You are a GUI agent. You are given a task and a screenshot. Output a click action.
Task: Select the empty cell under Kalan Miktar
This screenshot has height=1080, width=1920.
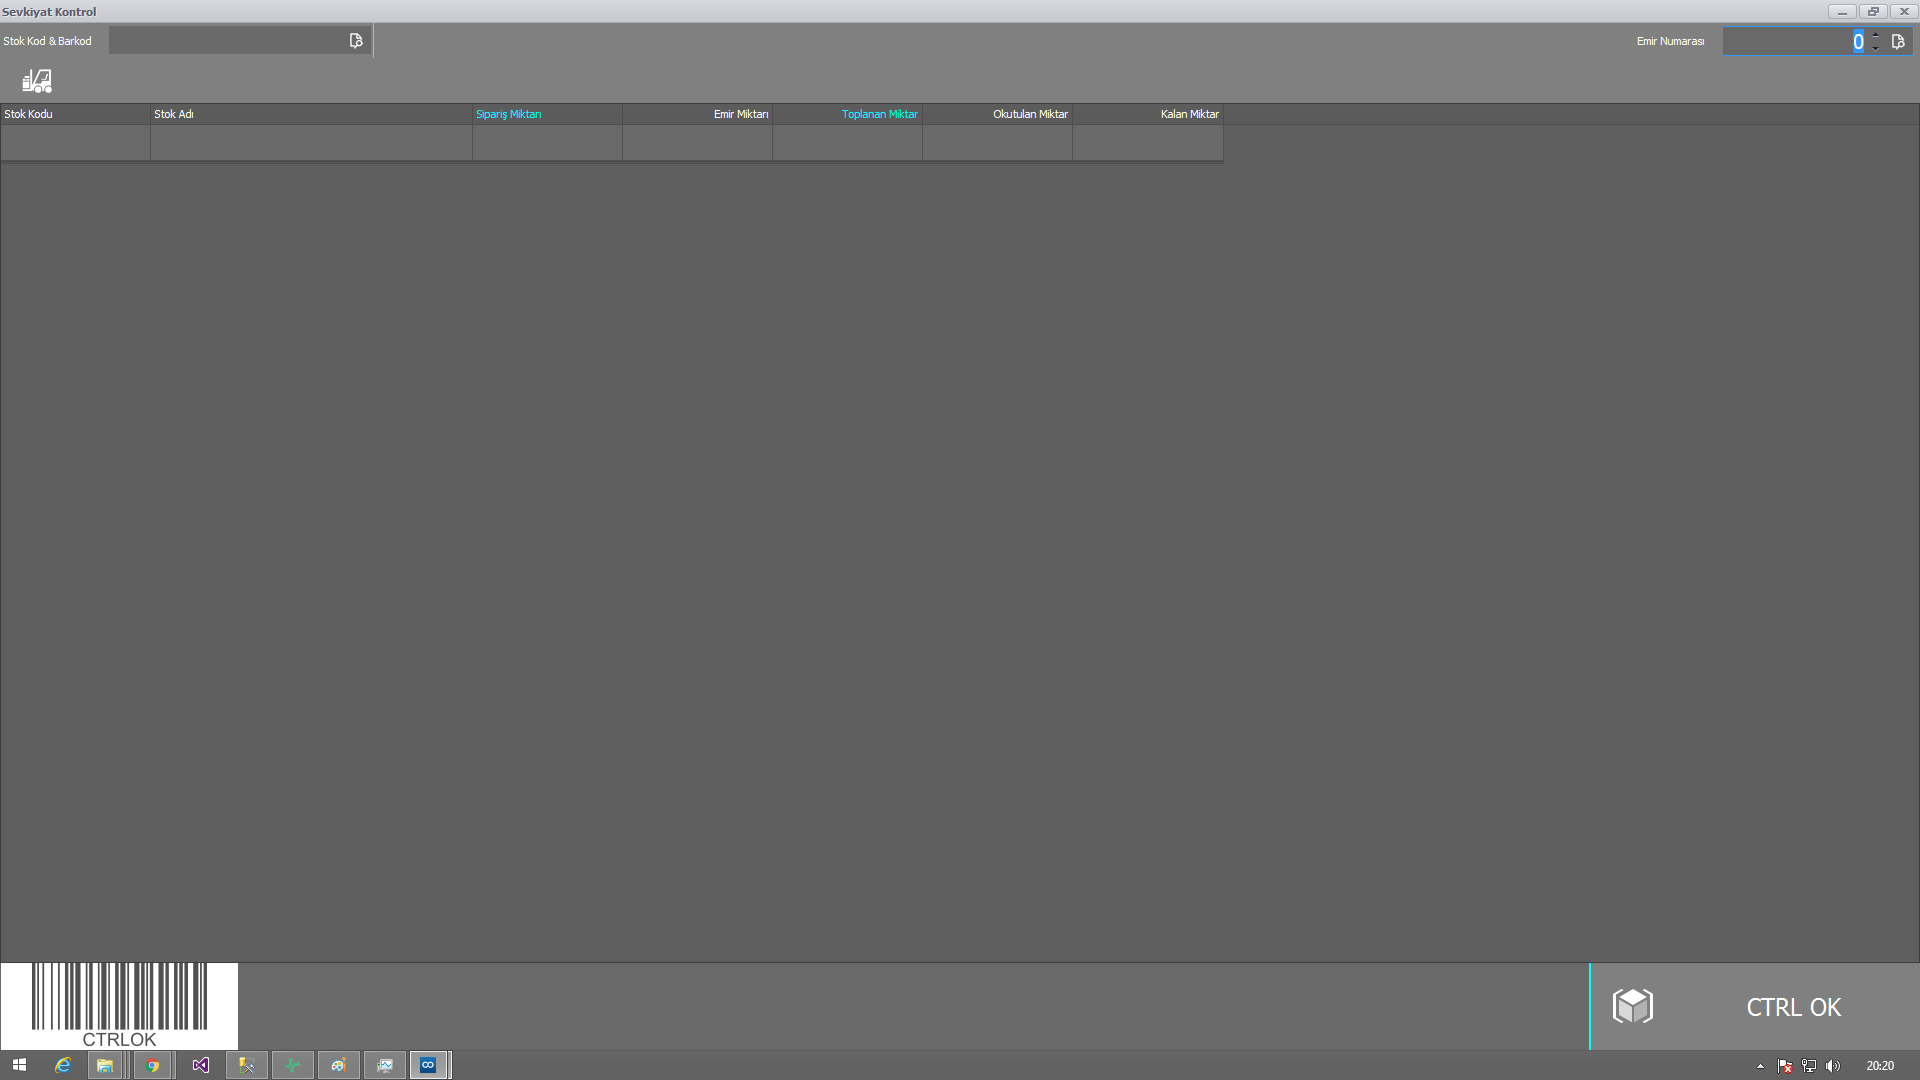click(1148, 142)
